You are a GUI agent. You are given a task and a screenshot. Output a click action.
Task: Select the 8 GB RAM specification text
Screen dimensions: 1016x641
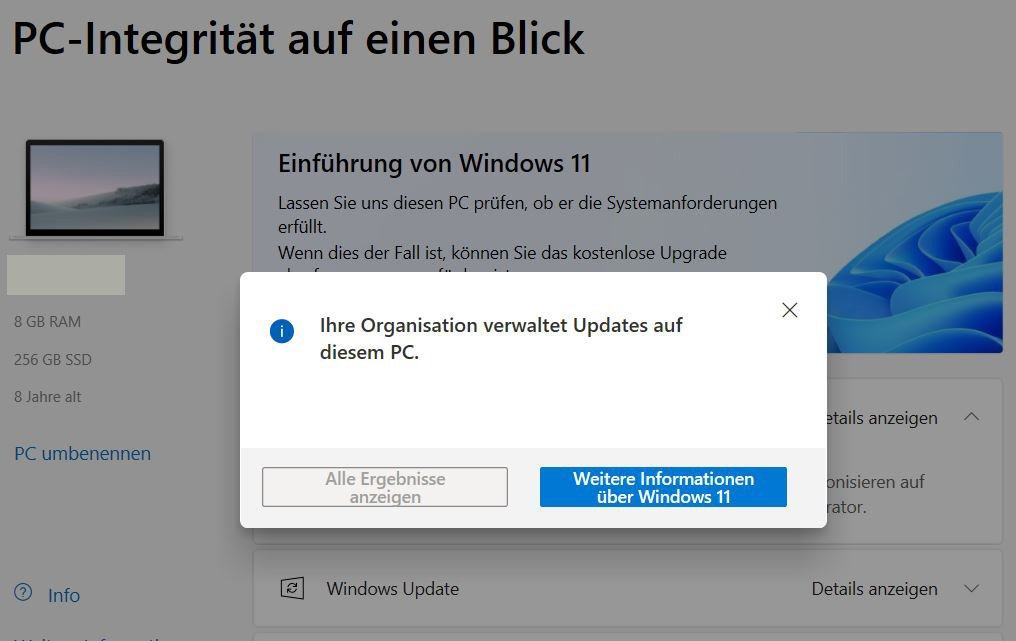(47, 321)
